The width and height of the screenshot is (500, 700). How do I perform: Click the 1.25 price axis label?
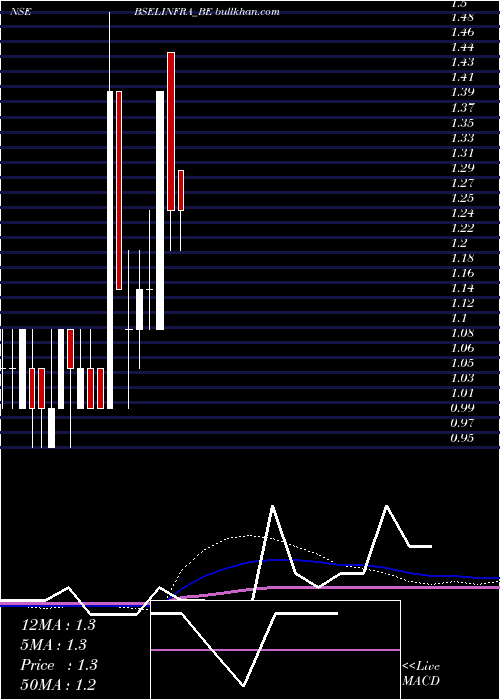[x=462, y=199]
